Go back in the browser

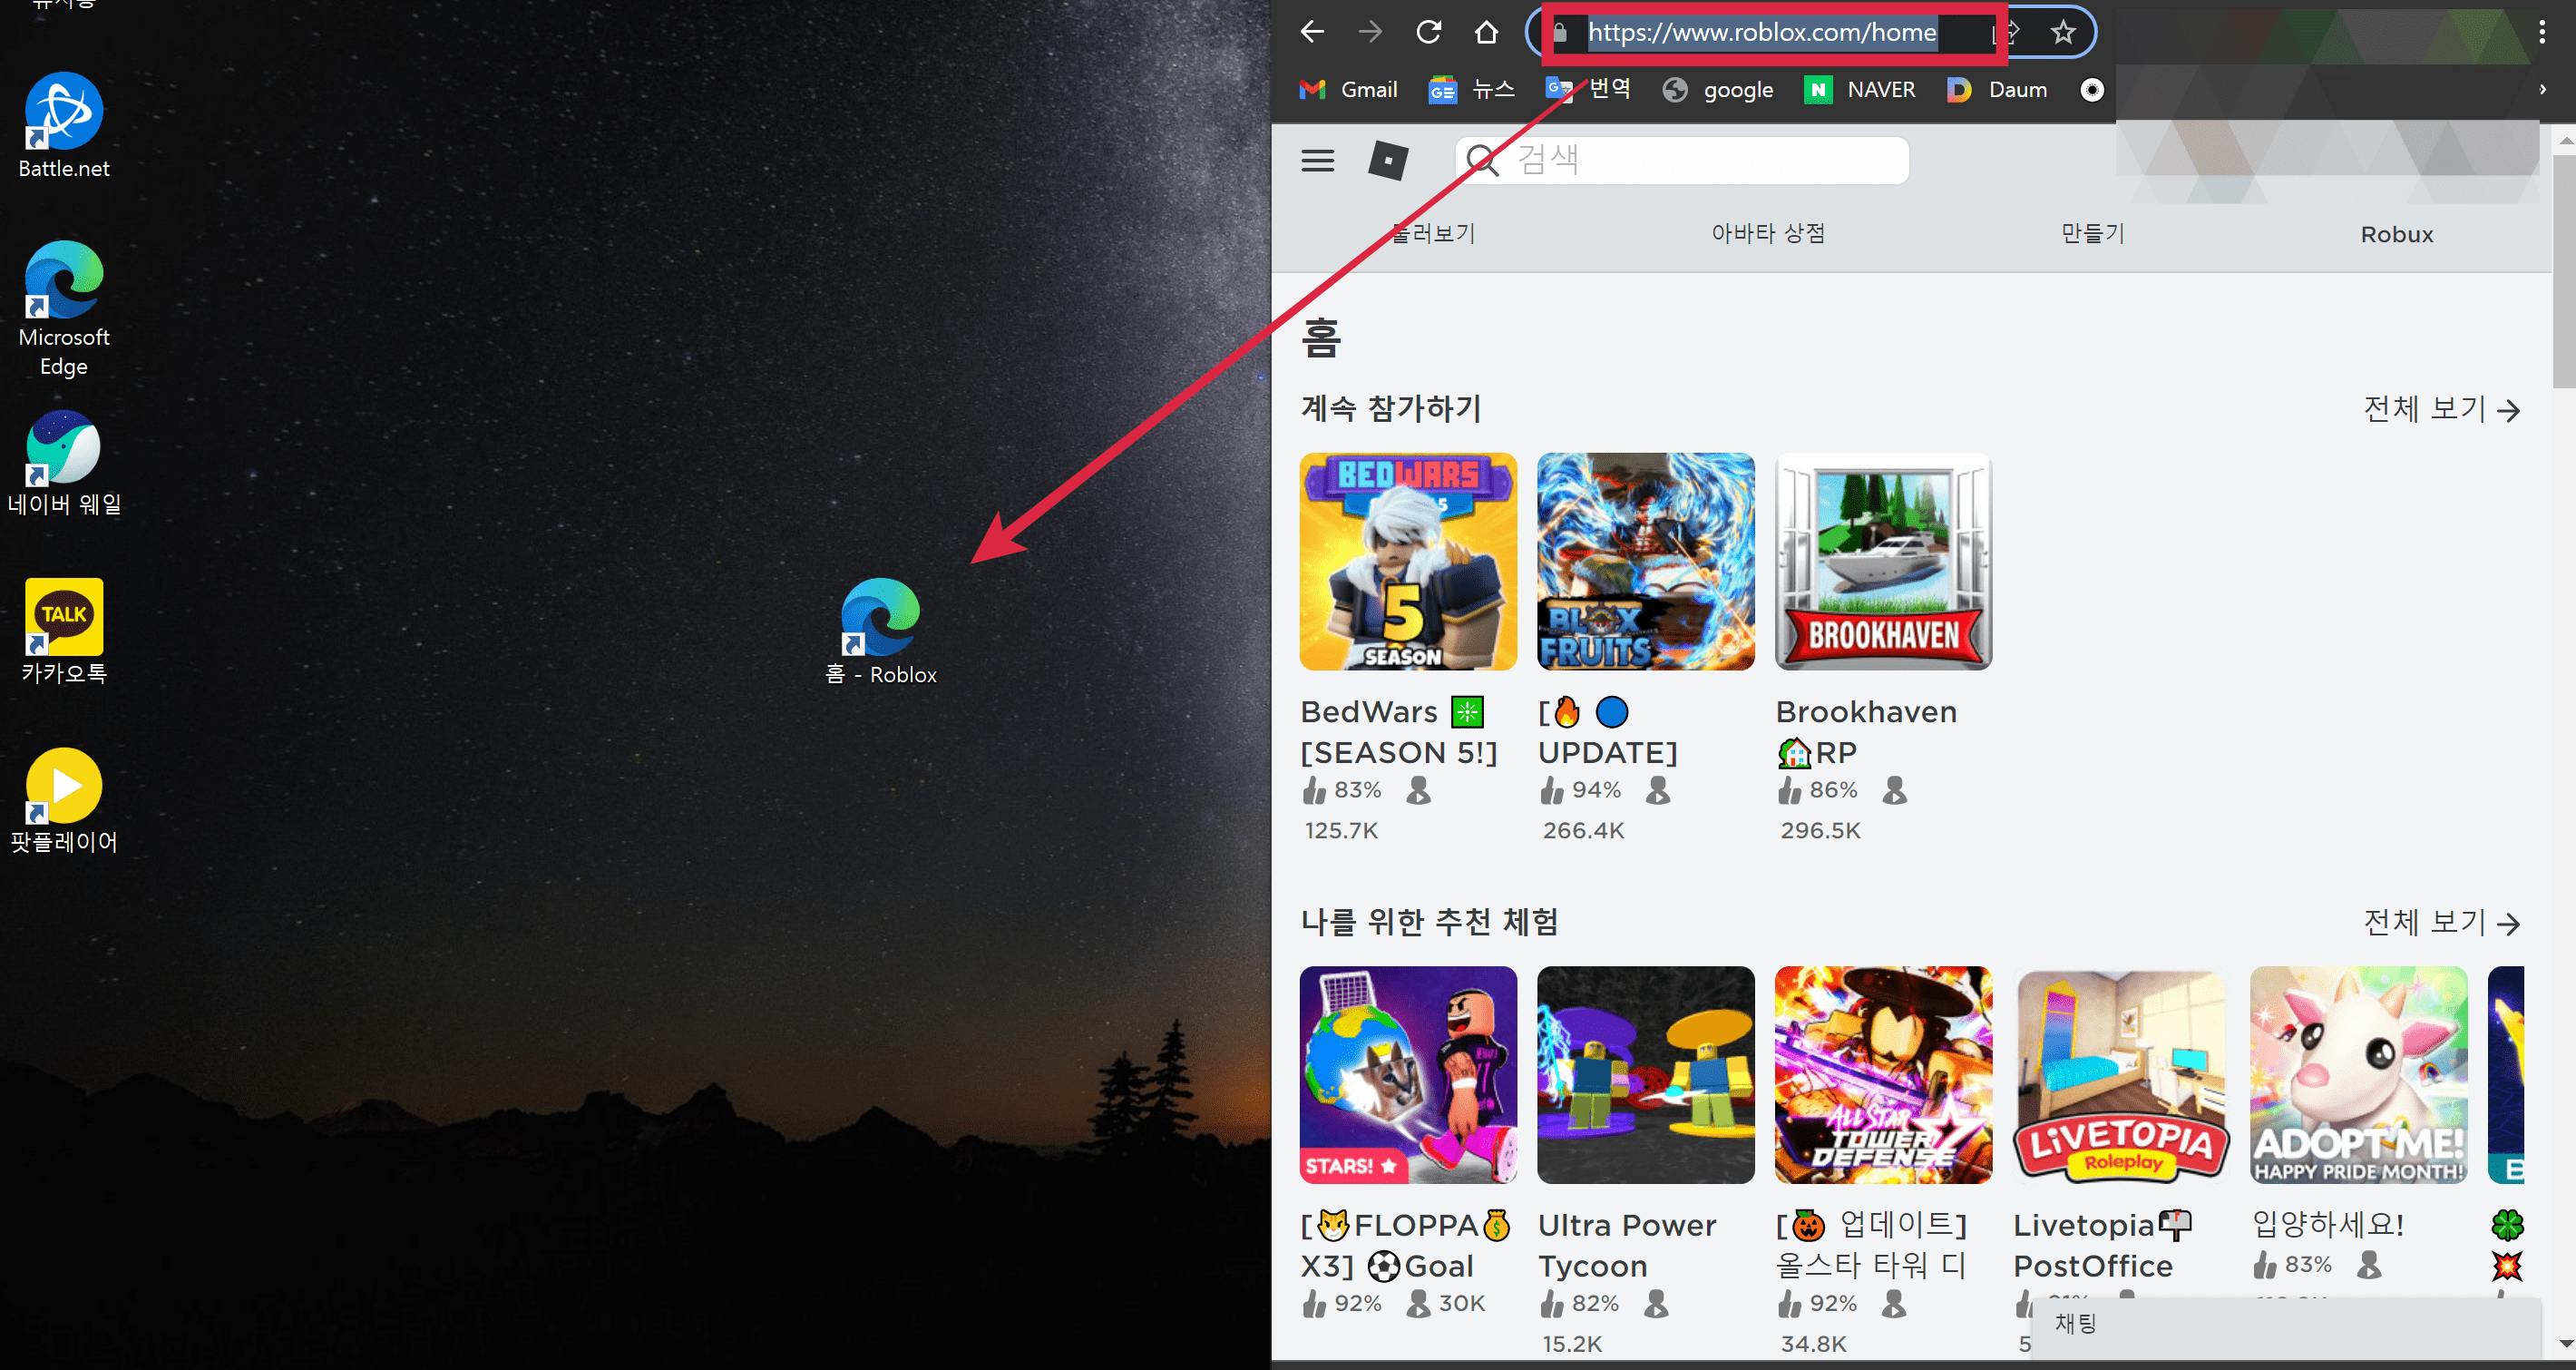1312,32
